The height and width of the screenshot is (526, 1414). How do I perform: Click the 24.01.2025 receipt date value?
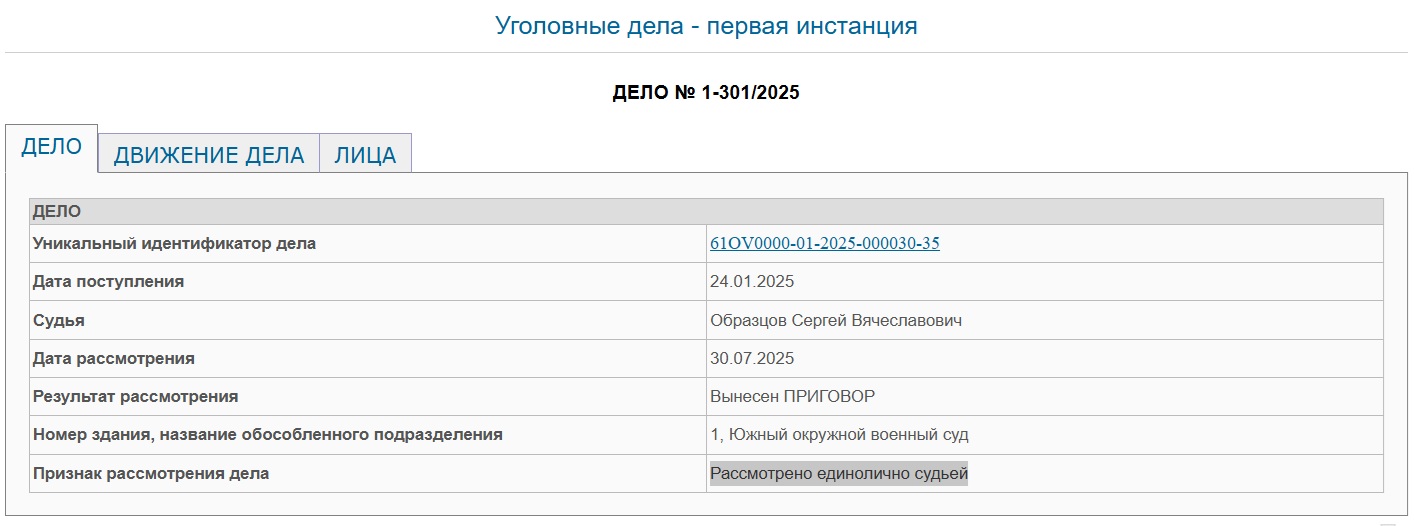tap(751, 281)
